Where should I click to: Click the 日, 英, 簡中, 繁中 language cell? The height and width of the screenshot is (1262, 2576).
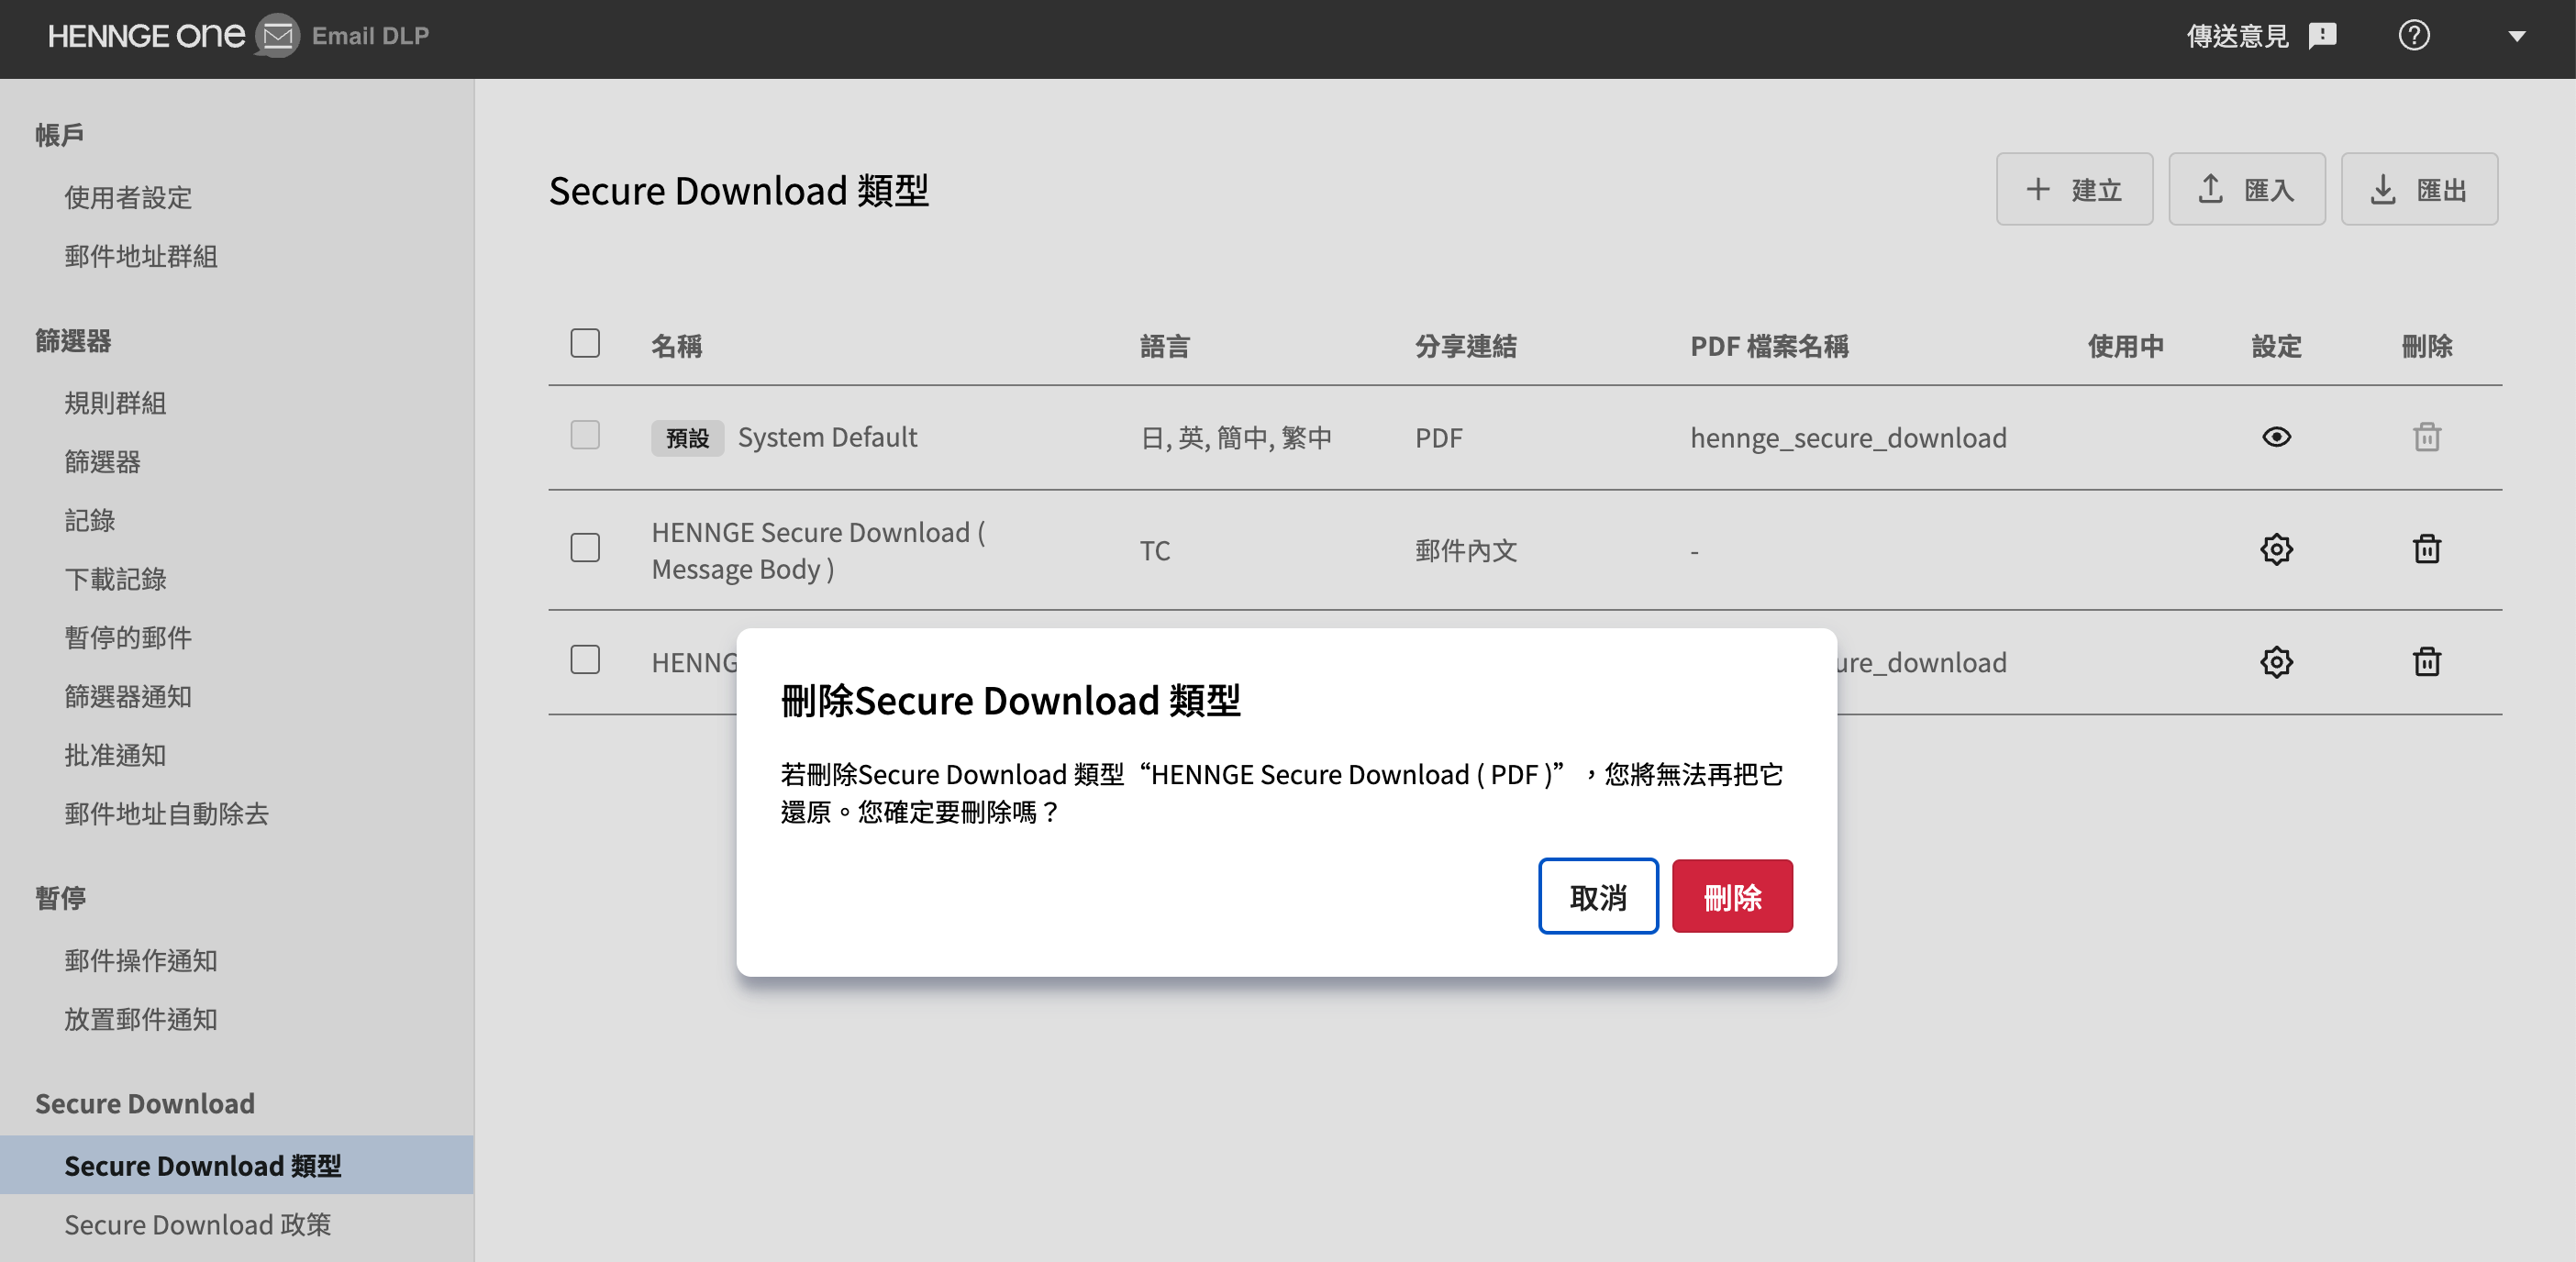click(x=1236, y=438)
